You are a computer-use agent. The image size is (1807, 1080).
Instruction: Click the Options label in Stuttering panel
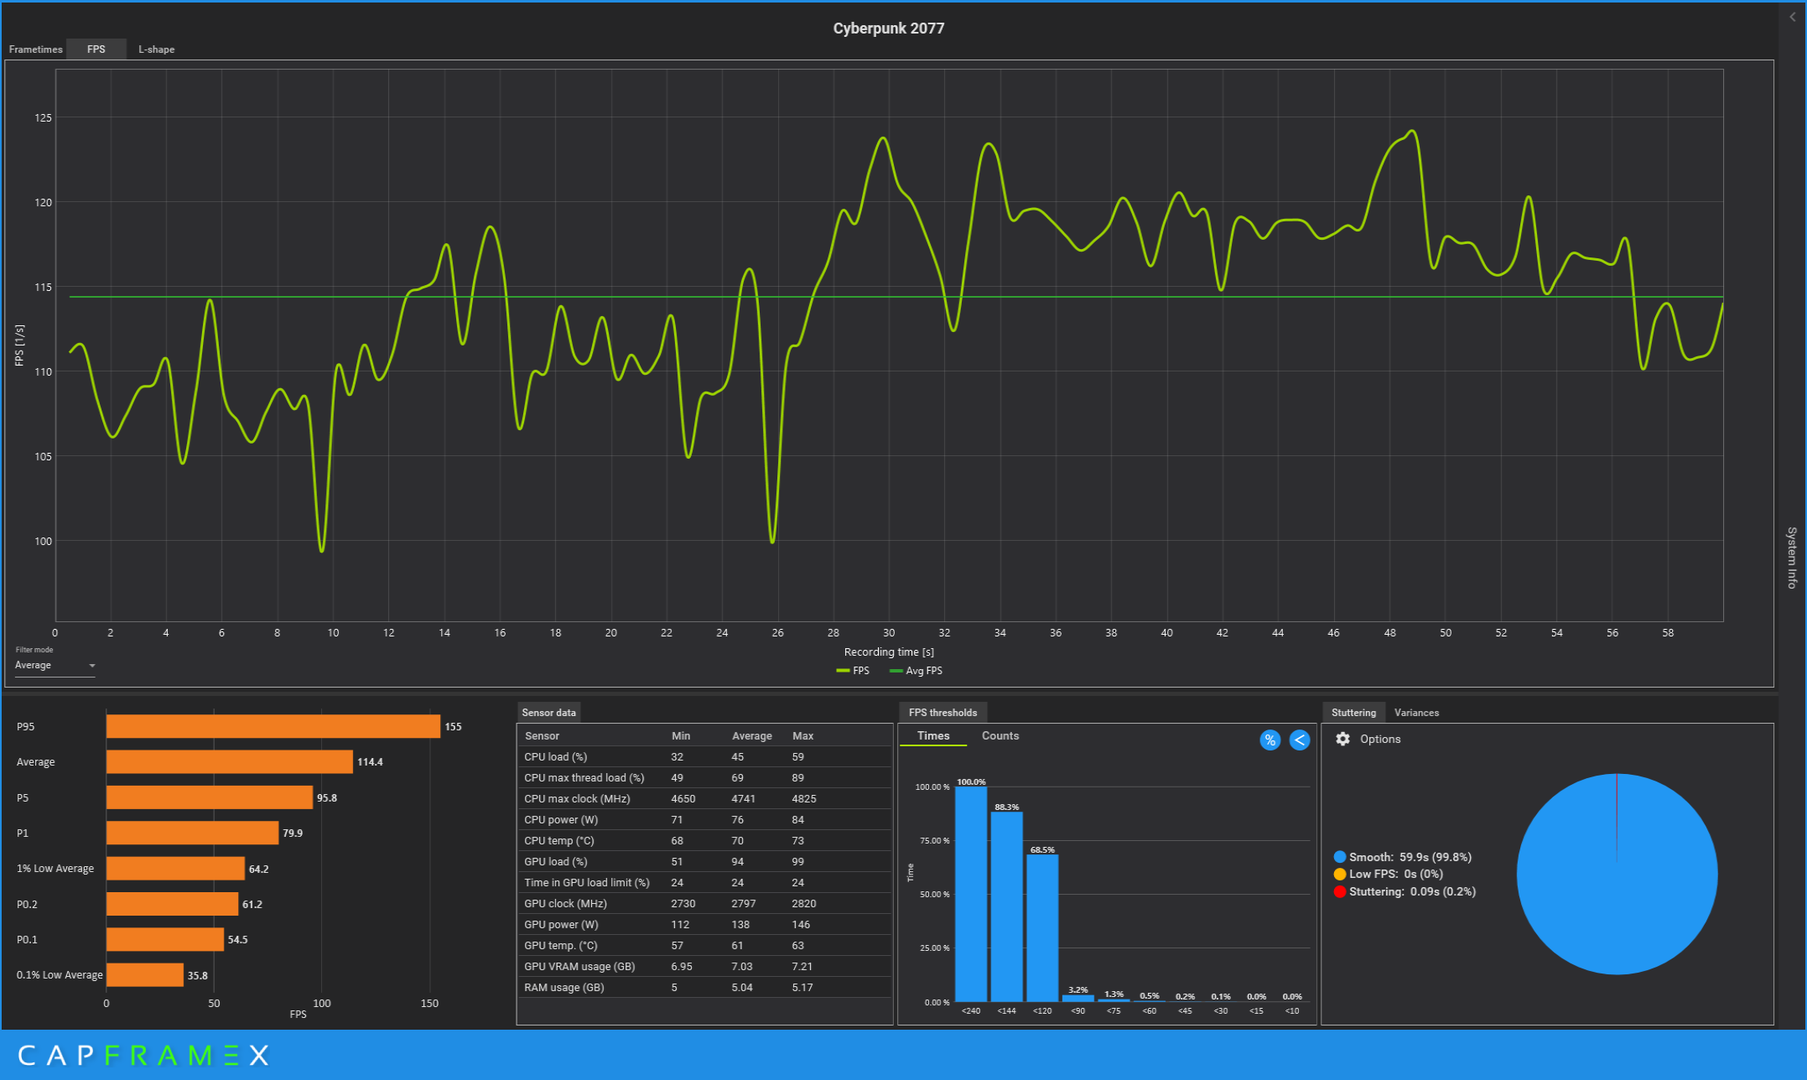pyautogui.click(x=1380, y=739)
